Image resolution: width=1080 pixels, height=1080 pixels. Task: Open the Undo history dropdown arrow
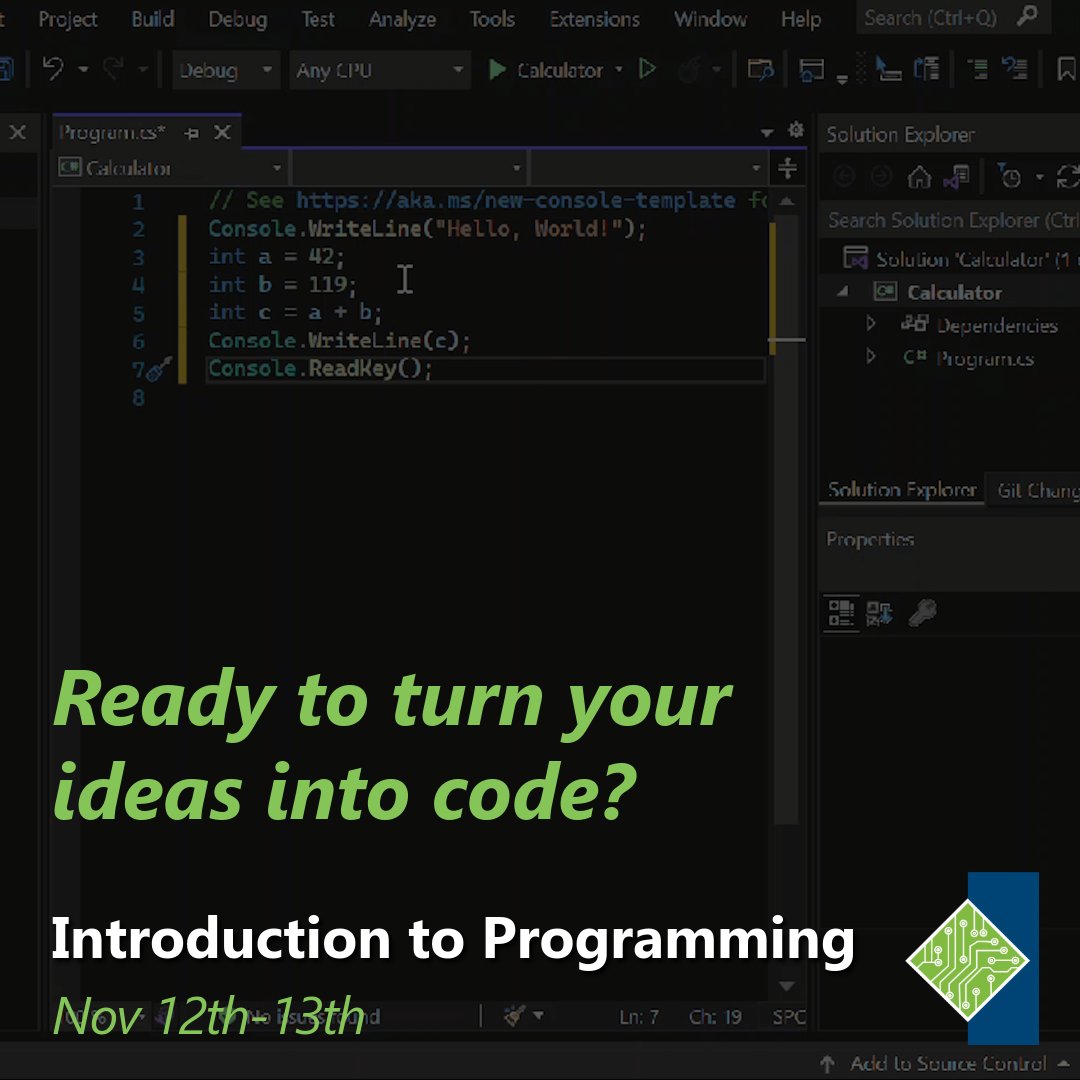tap(83, 70)
